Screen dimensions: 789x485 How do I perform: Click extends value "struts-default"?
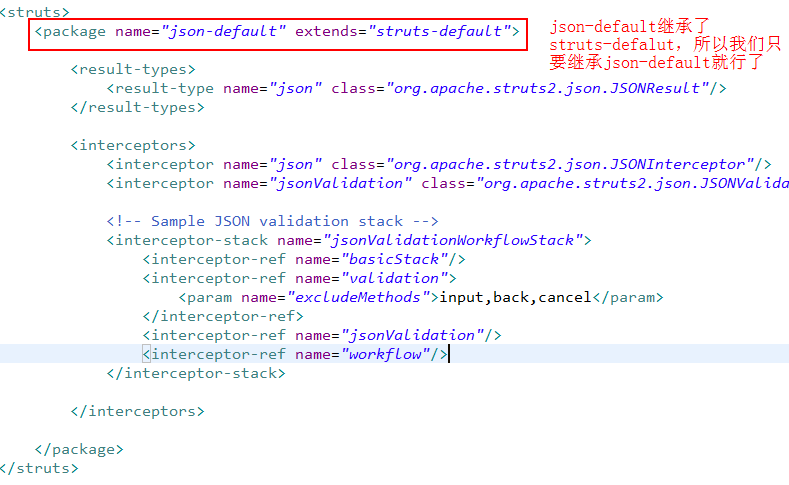click(x=440, y=31)
